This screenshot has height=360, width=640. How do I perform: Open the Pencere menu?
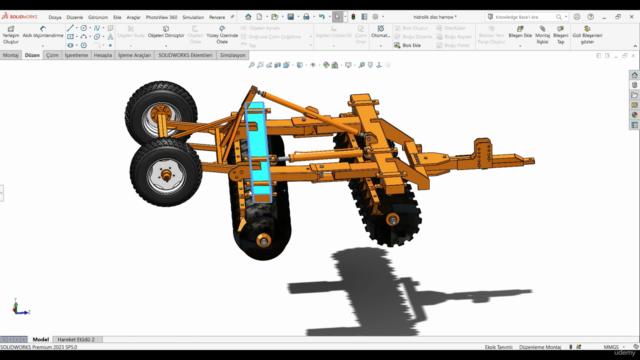click(x=217, y=17)
